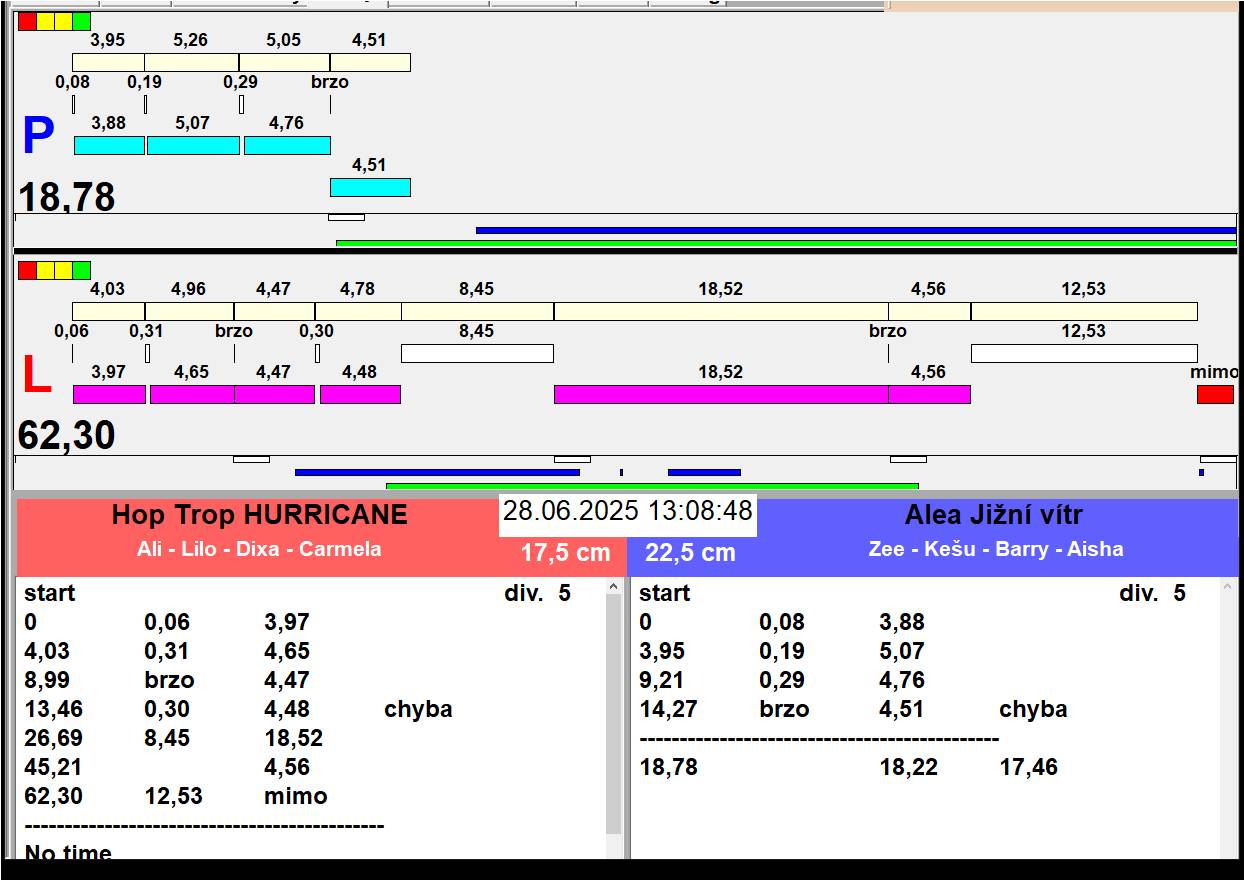Click the date and time label 28.06.2025
This screenshot has height=880, width=1244.
(x=627, y=512)
